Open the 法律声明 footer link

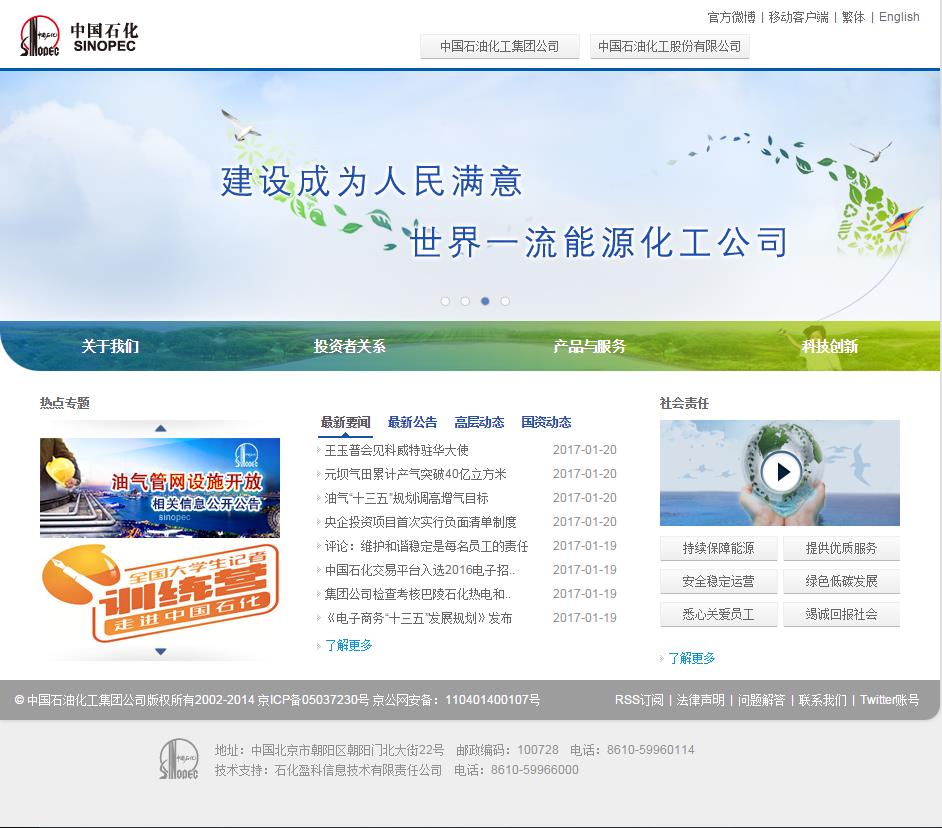[x=700, y=700]
